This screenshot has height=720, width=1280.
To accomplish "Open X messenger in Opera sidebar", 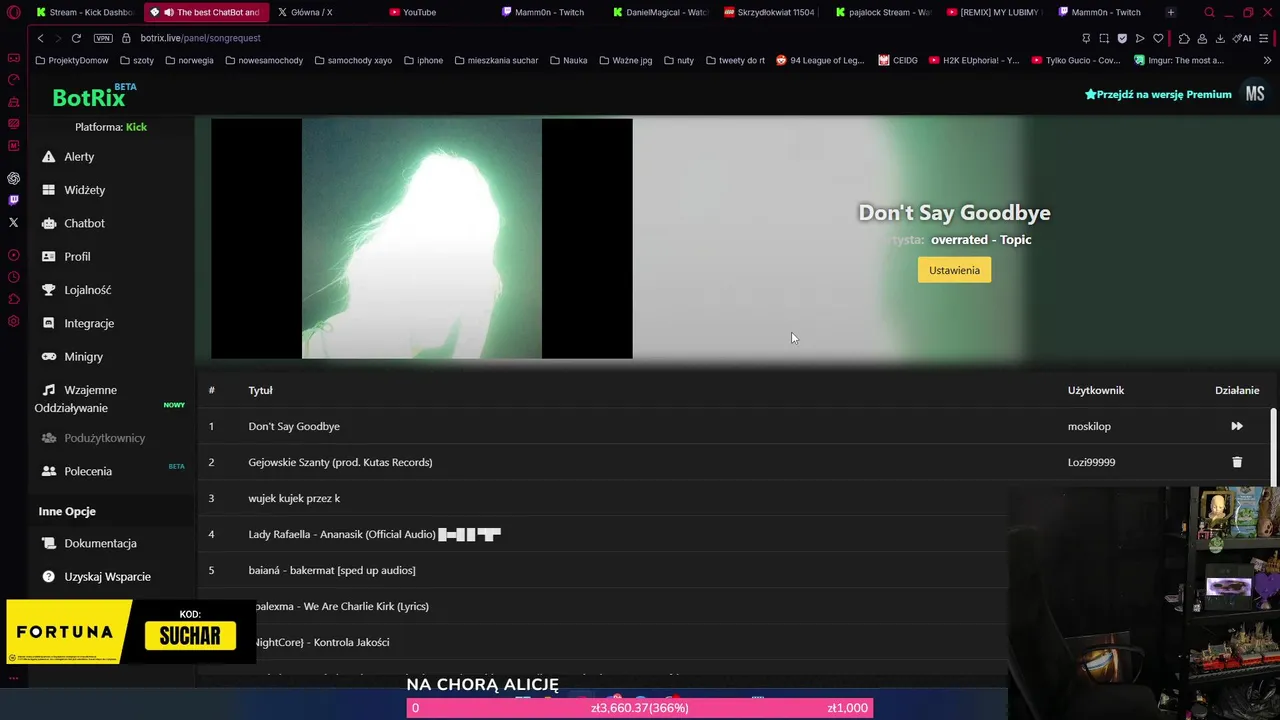I will click(13, 222).
